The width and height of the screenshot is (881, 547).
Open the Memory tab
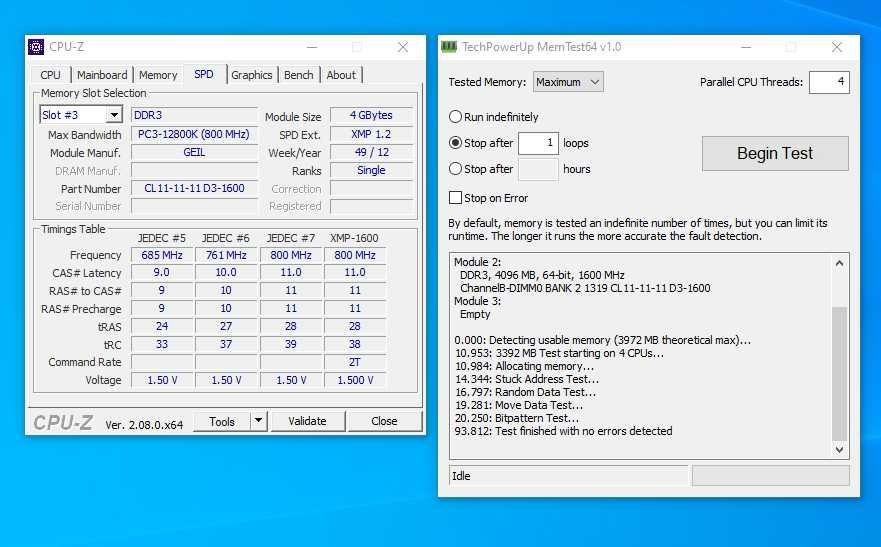[x=158, y=75]
